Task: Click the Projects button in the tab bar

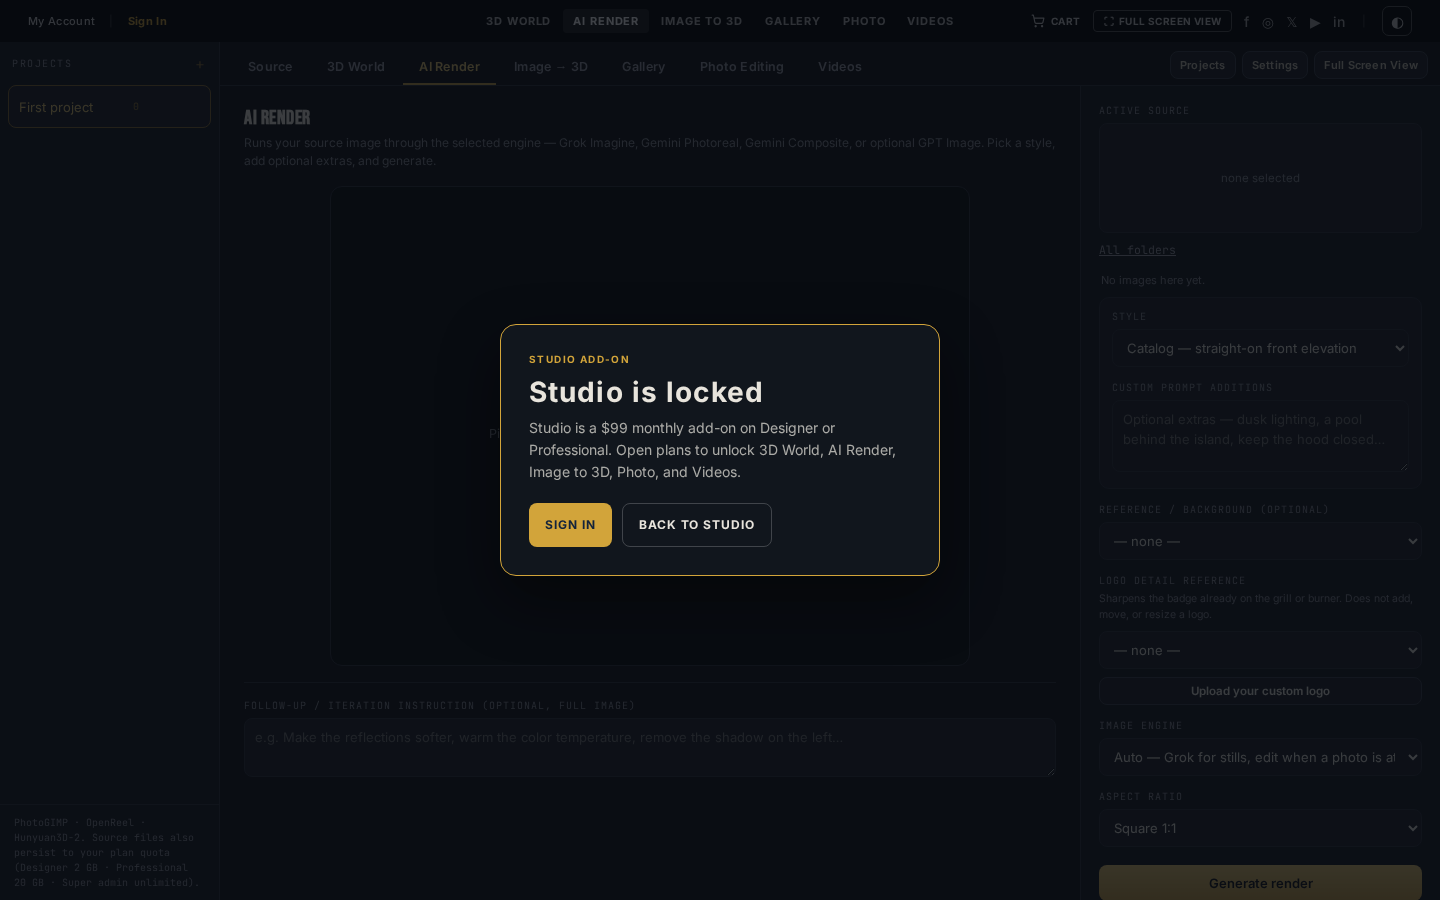Action: [1202, 65]
